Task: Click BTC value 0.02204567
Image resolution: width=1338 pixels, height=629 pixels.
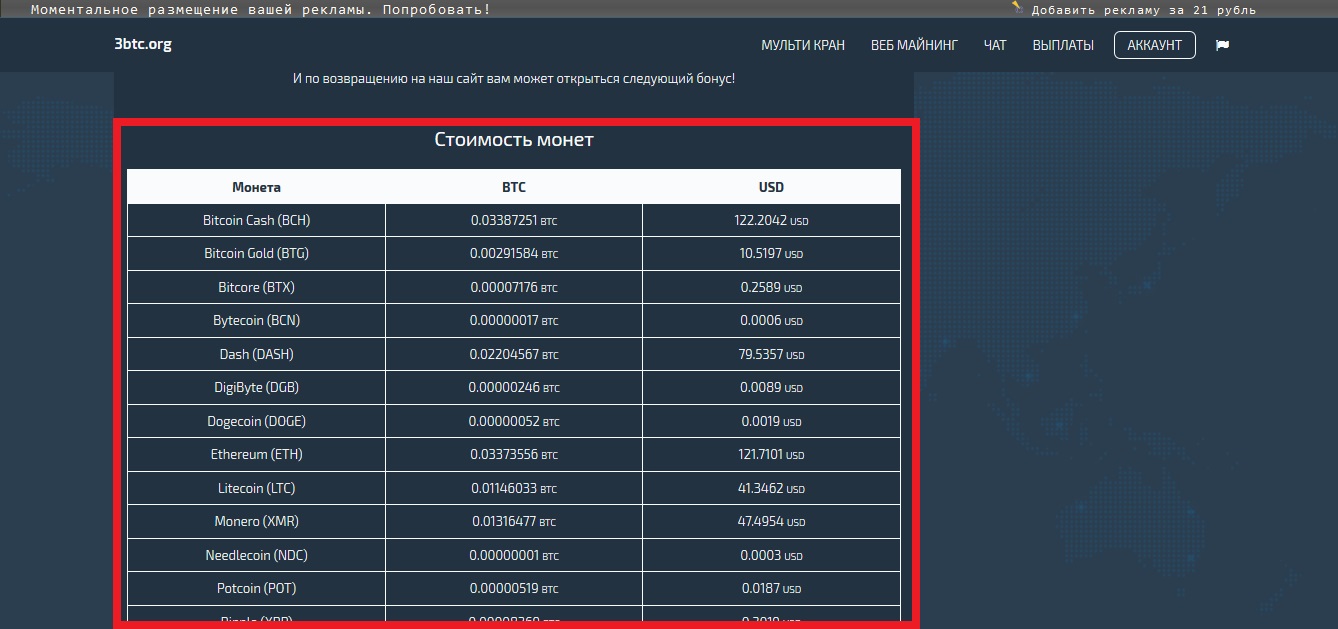Action: (x=514, y=354)
